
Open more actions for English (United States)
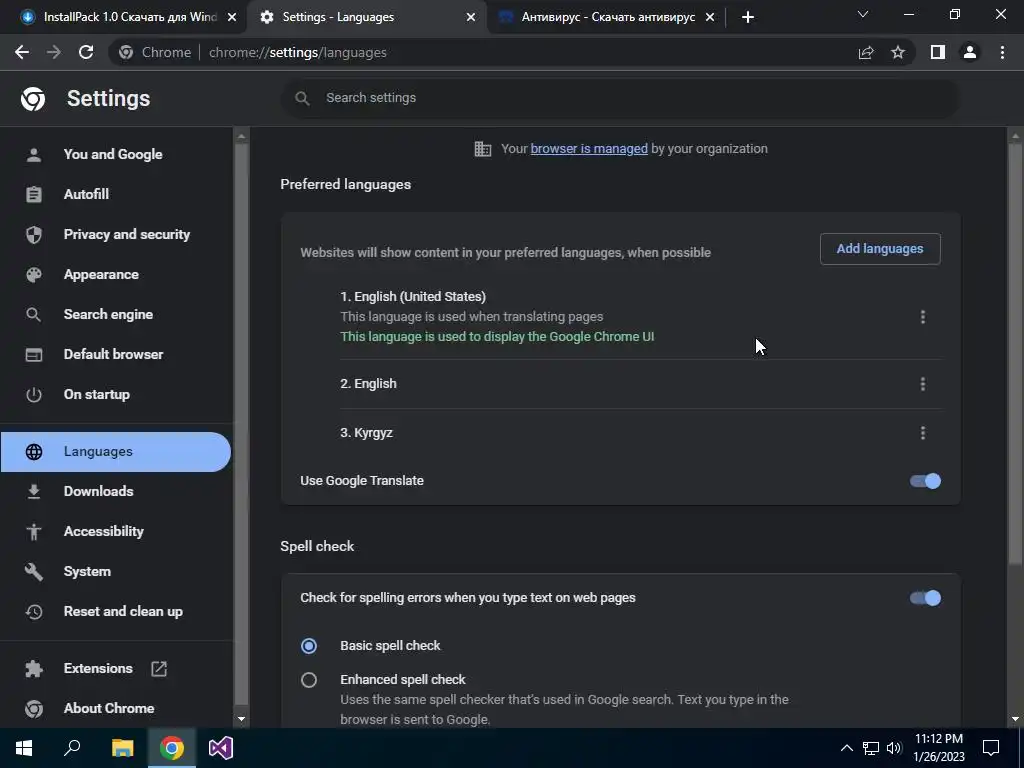[x=923, y=317]
